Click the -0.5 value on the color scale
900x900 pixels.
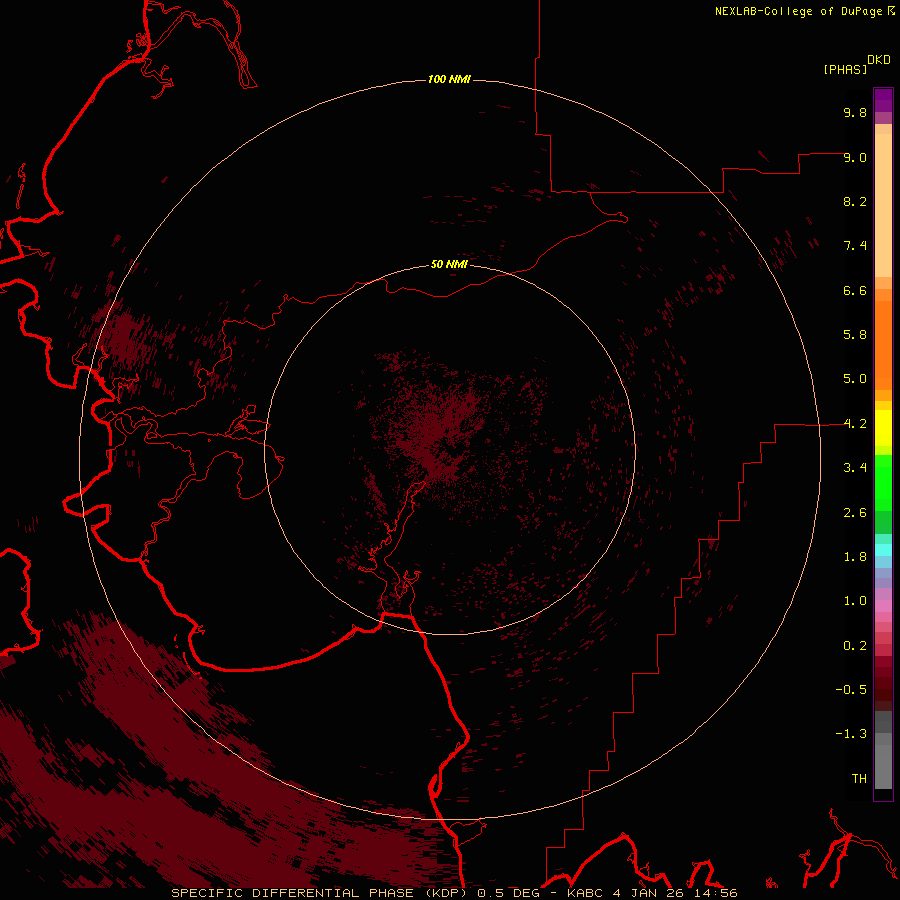(851, 690)
